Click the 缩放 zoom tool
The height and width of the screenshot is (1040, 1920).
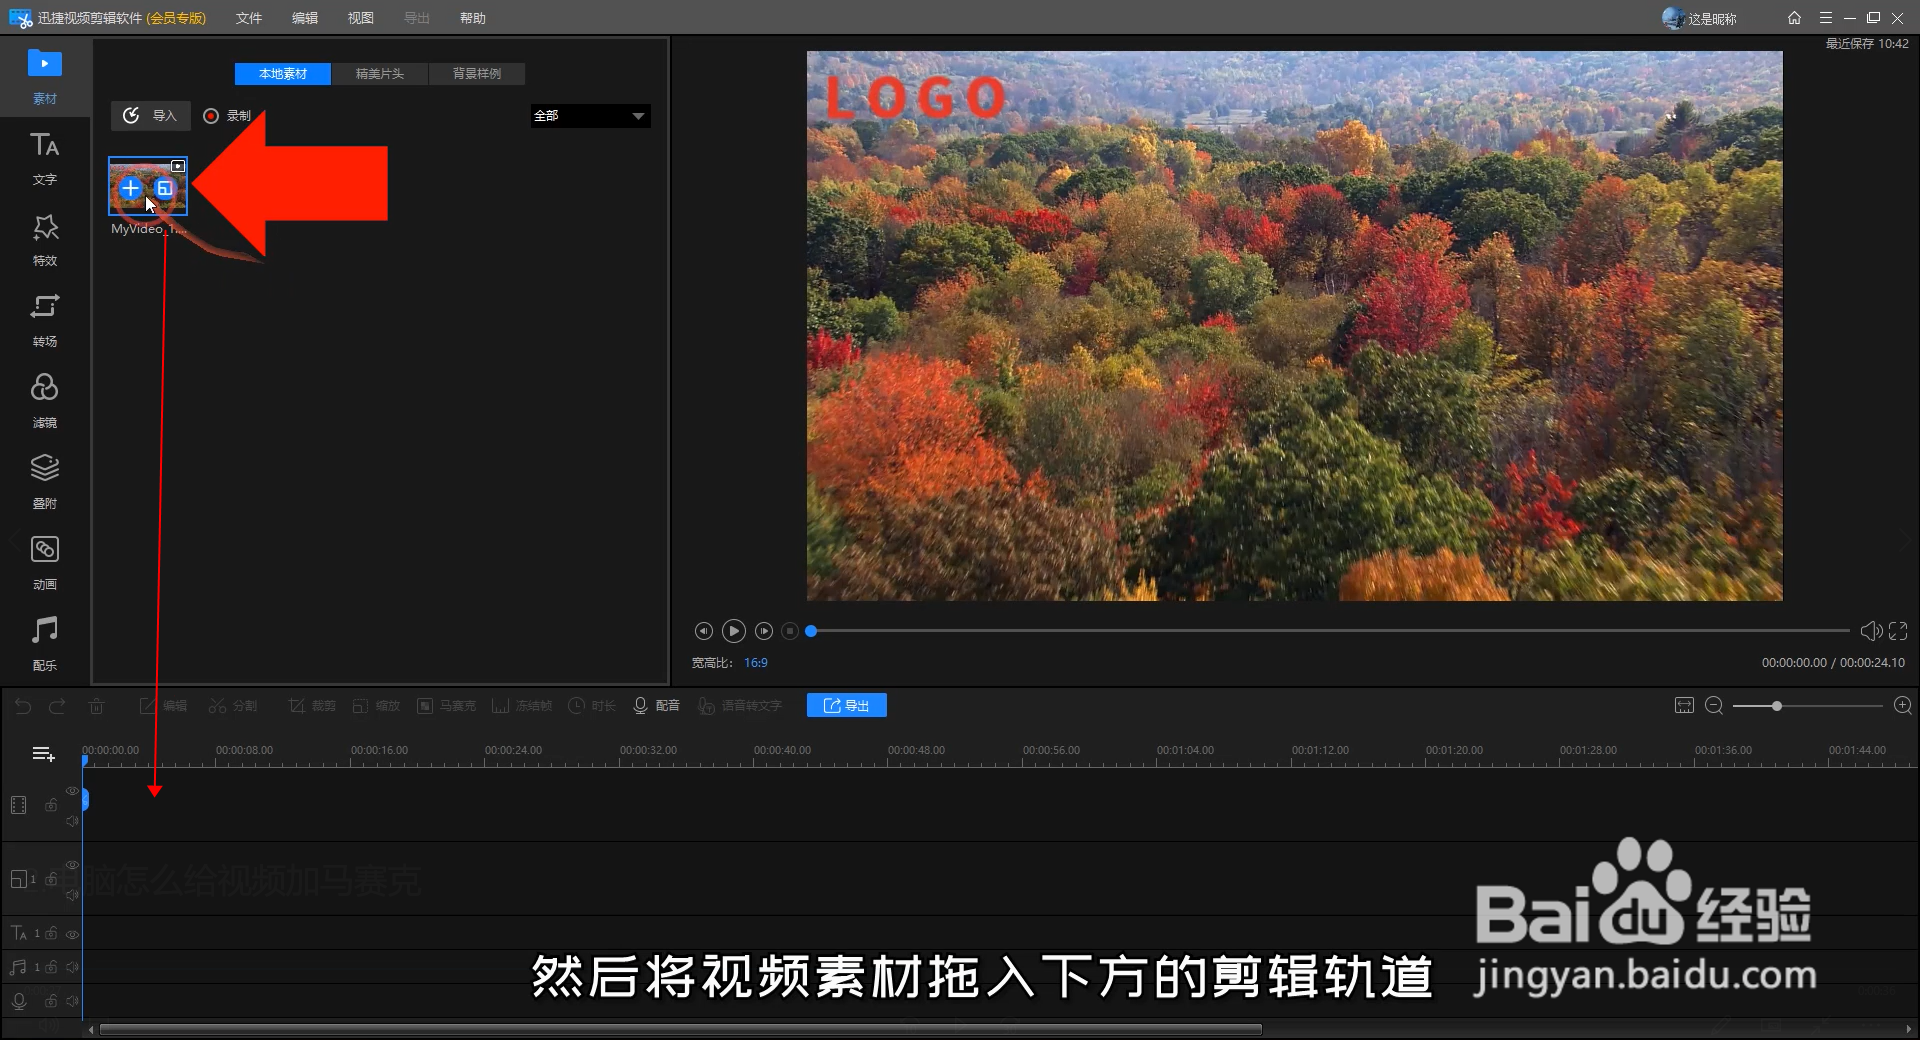click(376, 706)
